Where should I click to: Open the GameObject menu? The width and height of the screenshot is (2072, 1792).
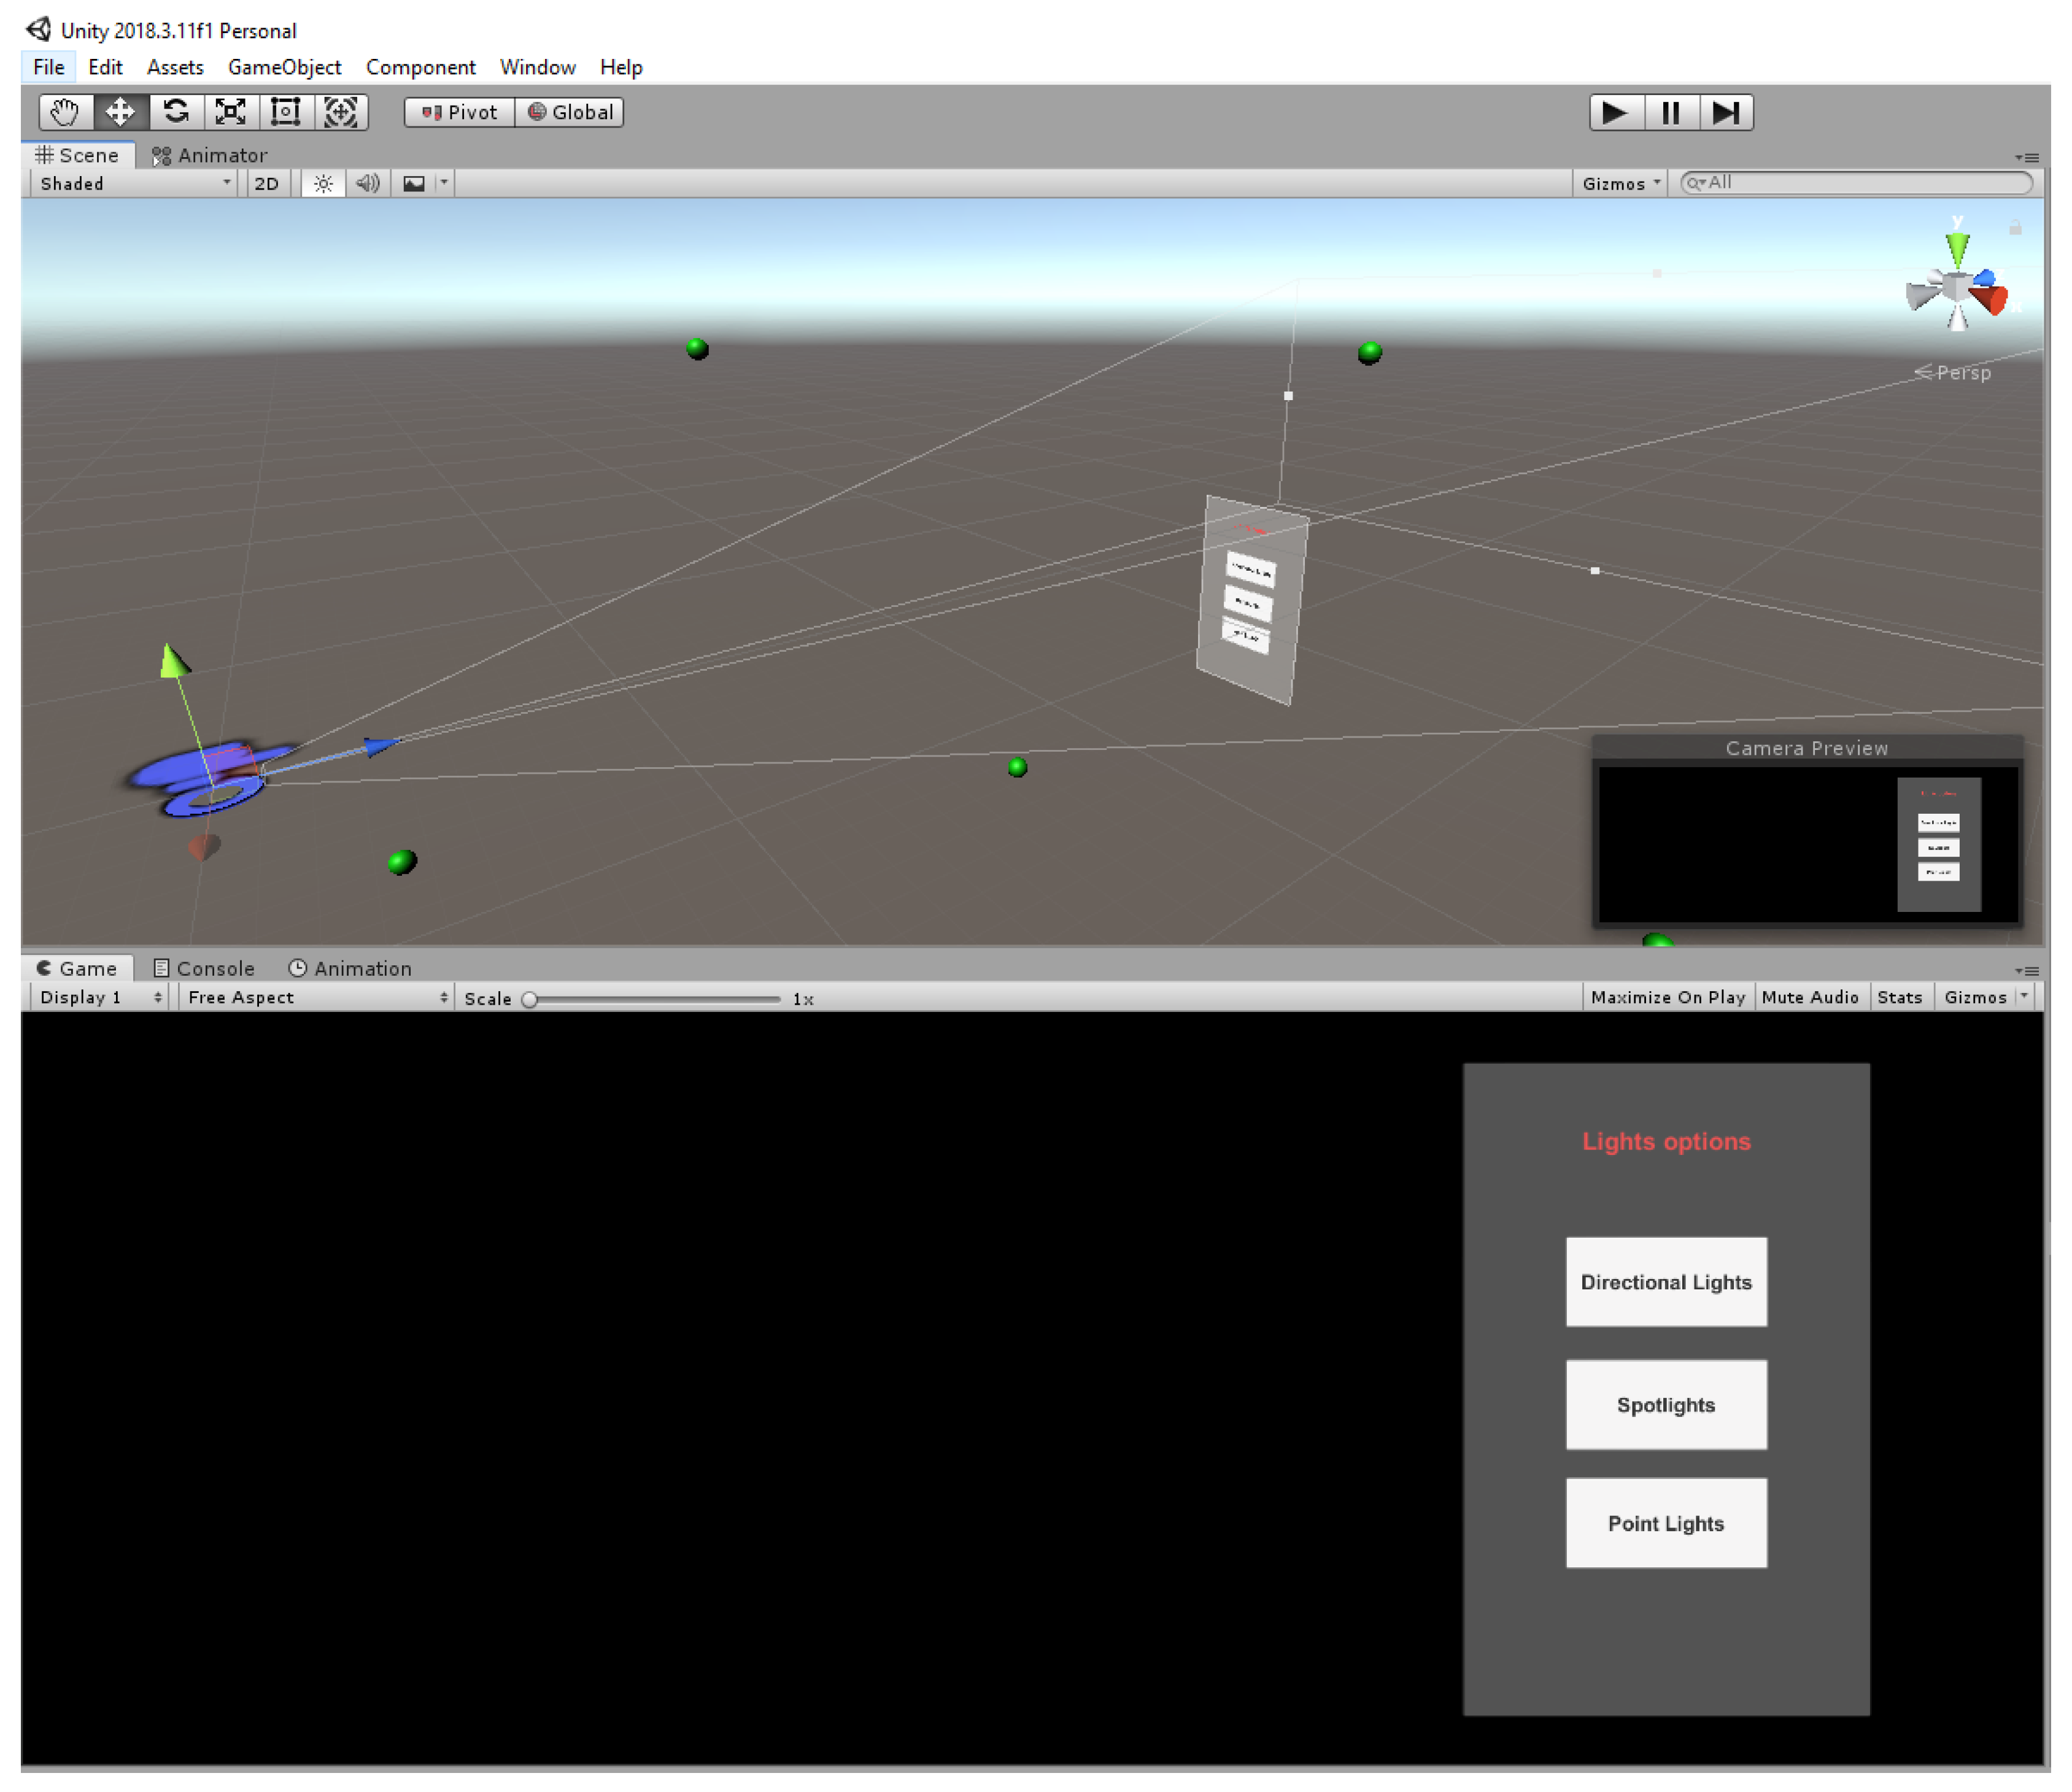tap(284, 67)
